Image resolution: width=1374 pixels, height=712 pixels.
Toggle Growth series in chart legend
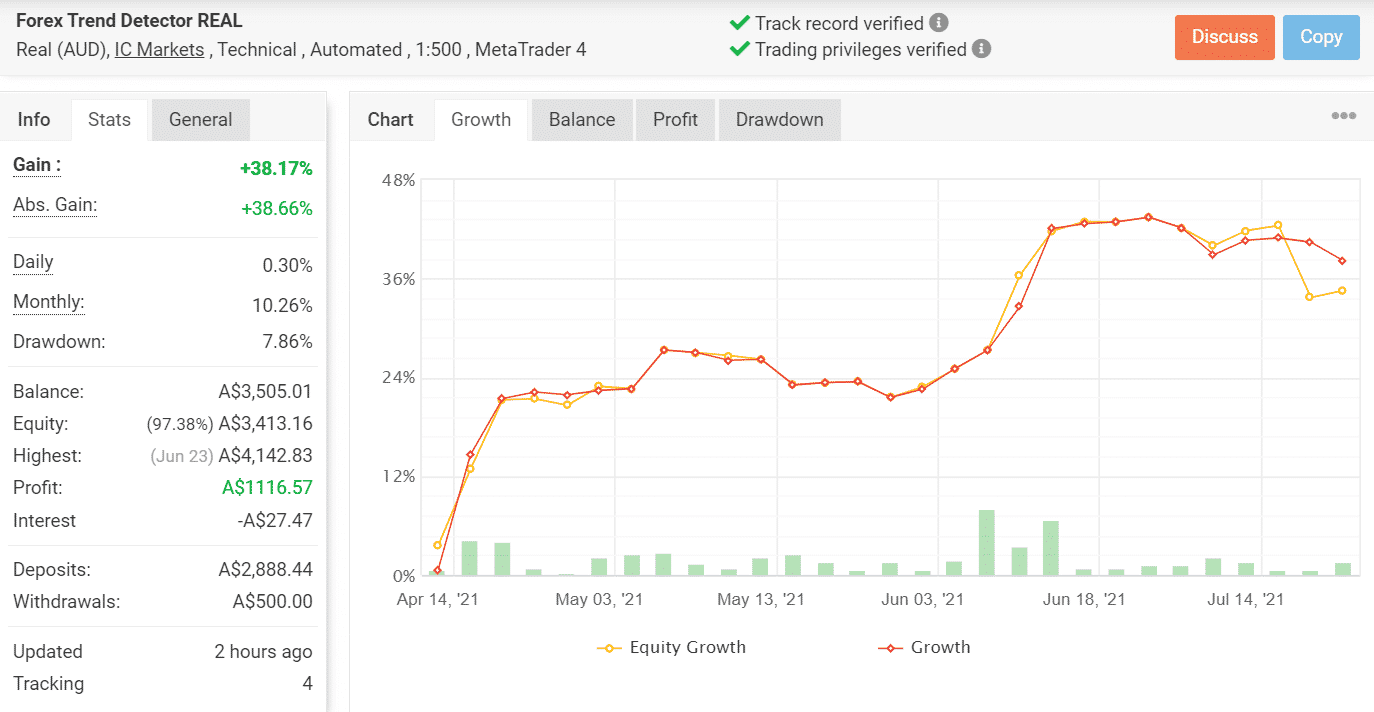pyautogui.click(x=924, y=647)
